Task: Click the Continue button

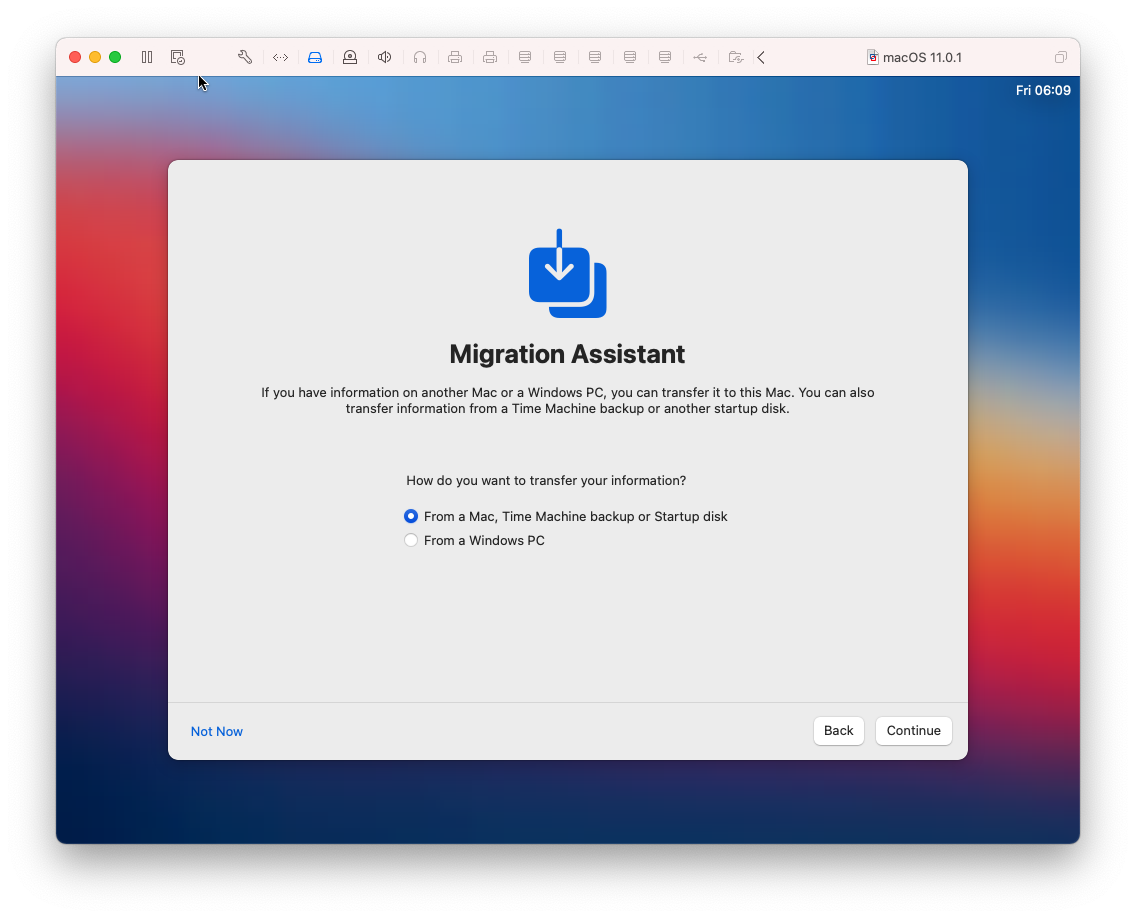Action: [x=913, y=731]
